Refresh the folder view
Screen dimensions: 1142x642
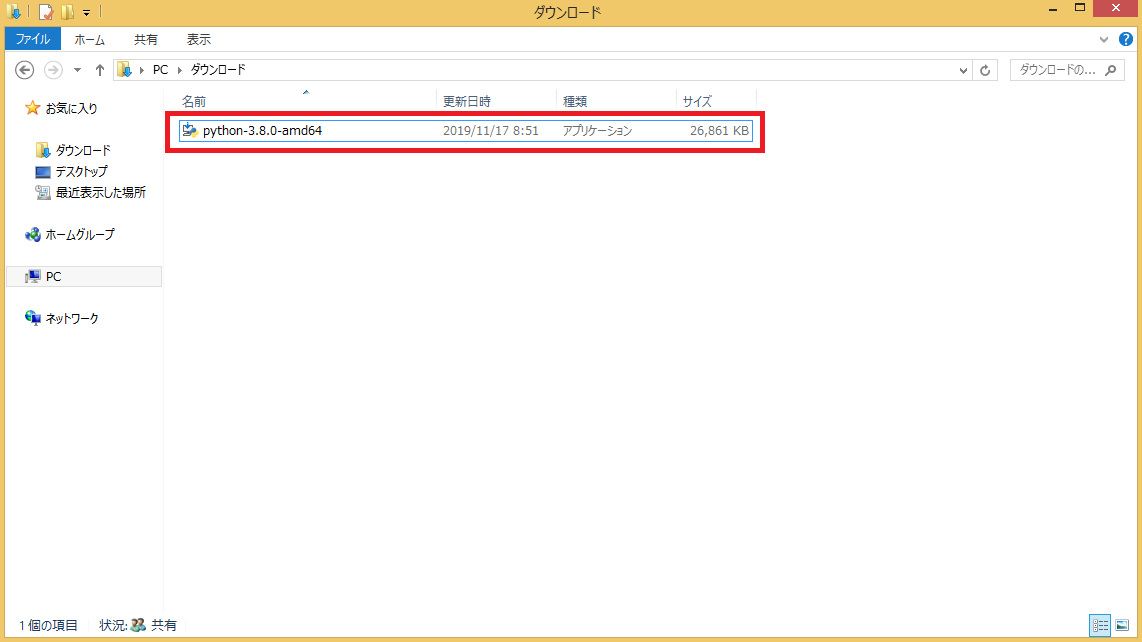[985, 70]
